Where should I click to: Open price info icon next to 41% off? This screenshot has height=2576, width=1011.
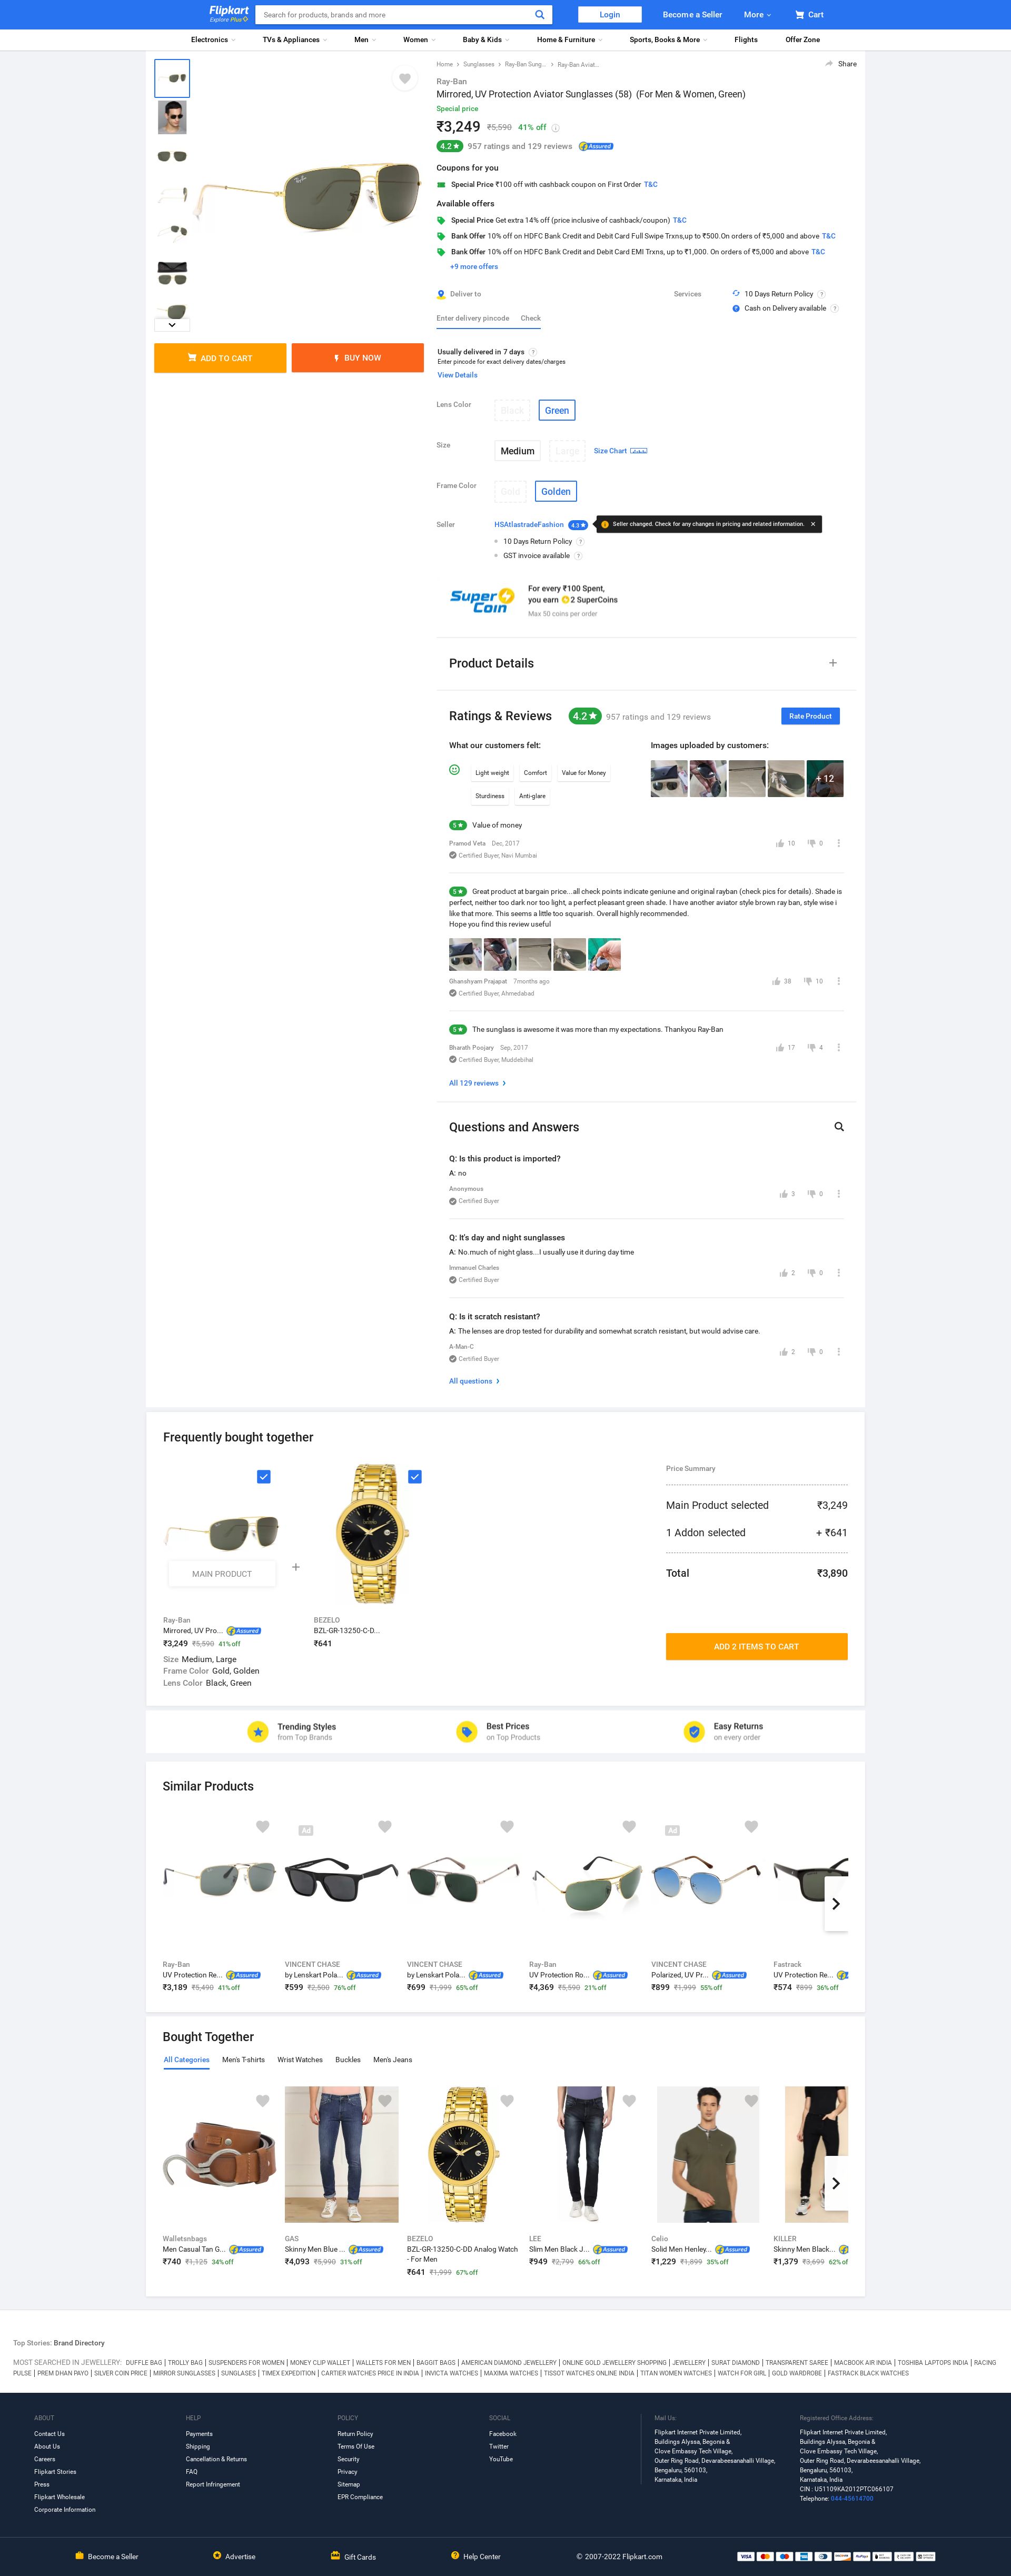coord(556,128)
